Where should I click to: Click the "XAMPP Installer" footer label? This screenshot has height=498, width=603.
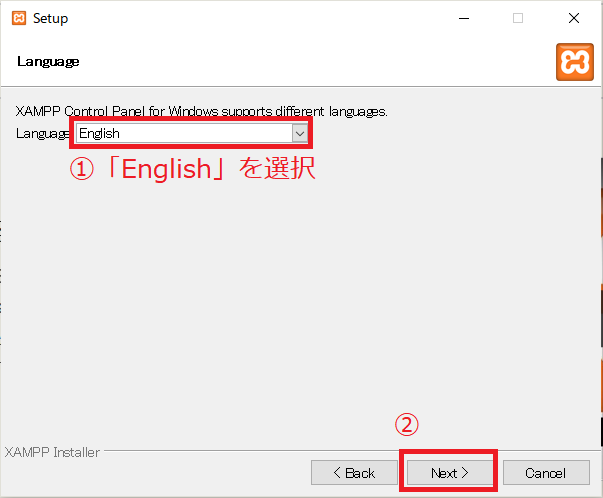(53, 452)
